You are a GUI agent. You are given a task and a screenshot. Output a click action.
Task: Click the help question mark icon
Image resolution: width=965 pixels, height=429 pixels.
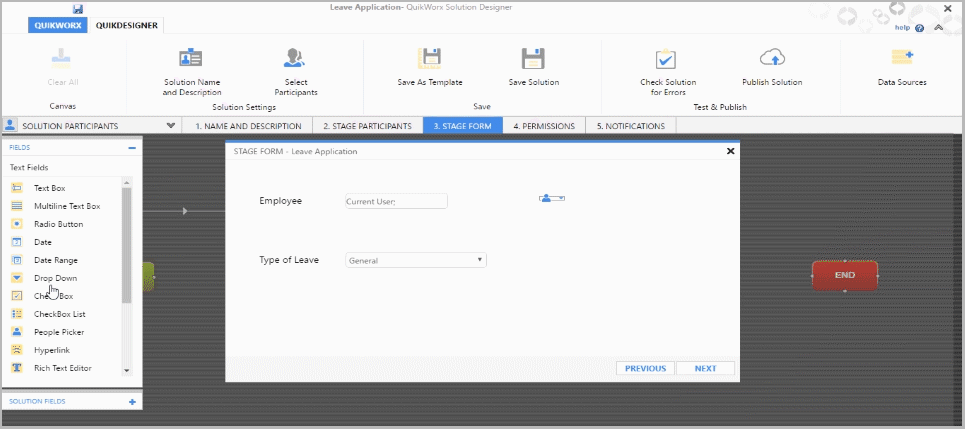point(919,28)
